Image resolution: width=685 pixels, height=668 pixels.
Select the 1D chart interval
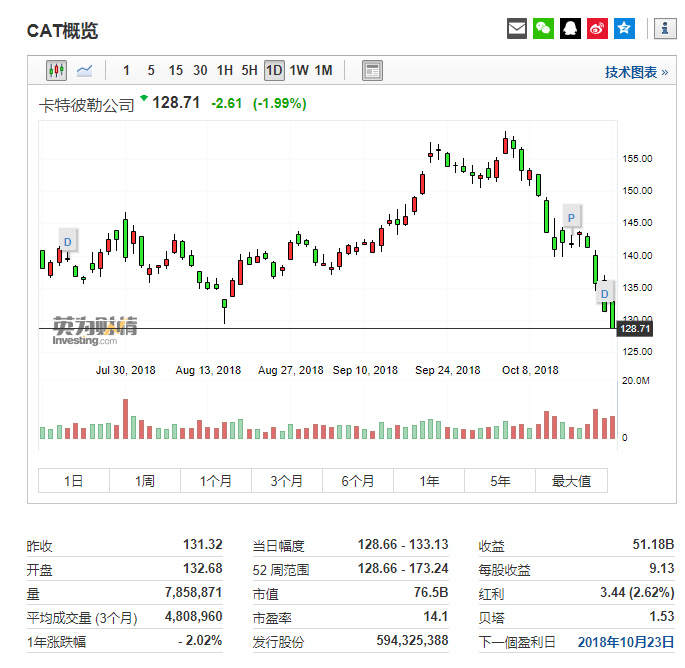tap(274, 70)
